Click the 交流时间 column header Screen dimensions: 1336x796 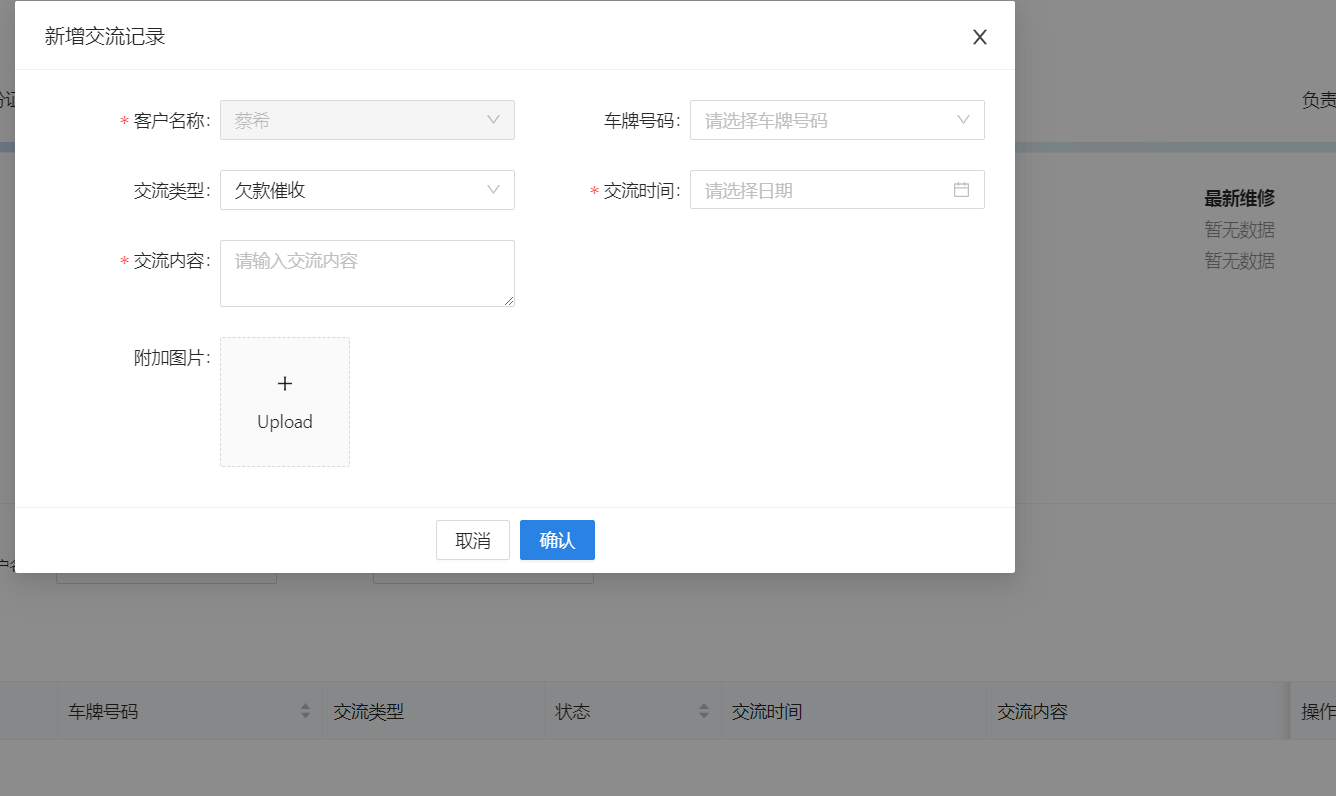pyautogui.click(x=767, y=712)
